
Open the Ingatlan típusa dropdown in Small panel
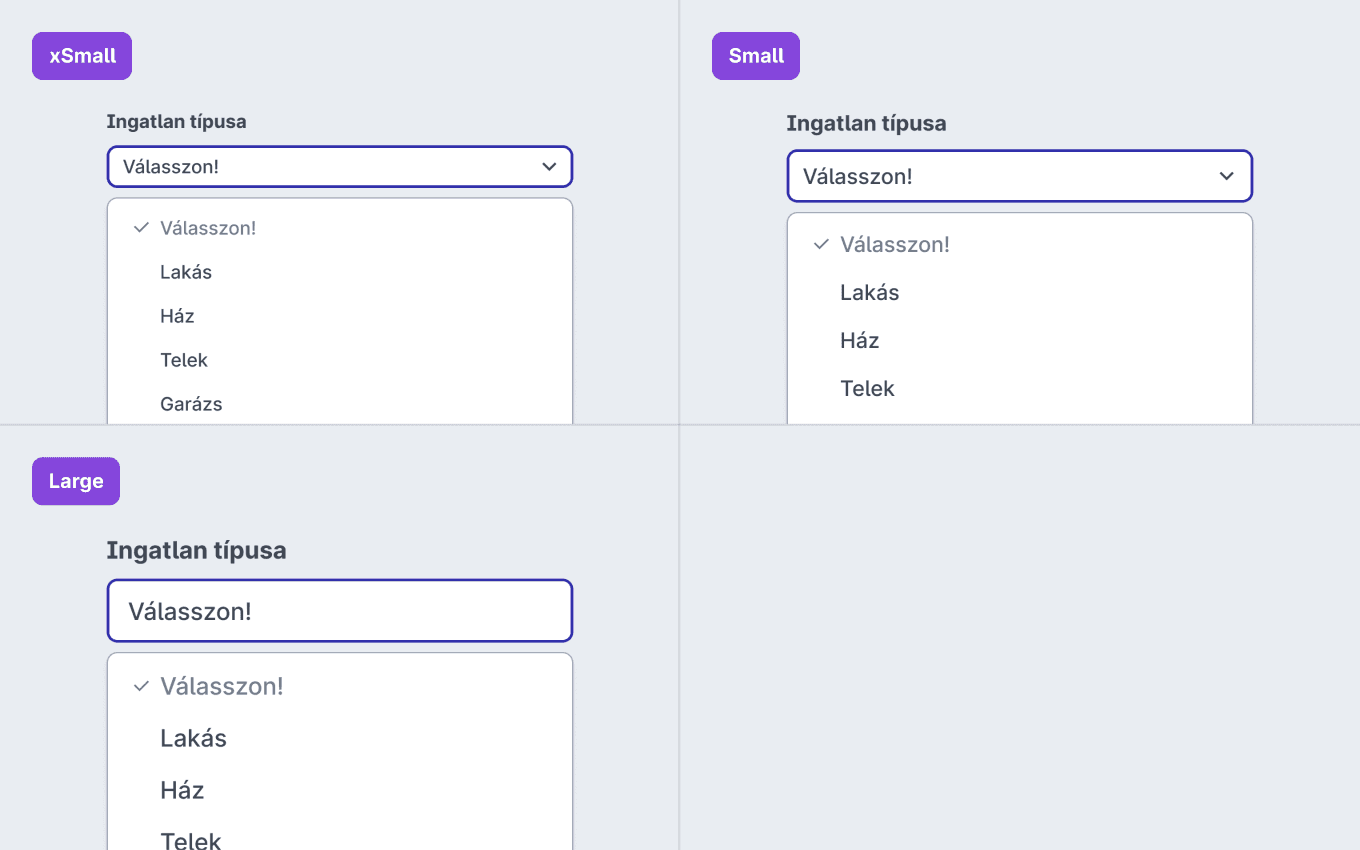1020,176
